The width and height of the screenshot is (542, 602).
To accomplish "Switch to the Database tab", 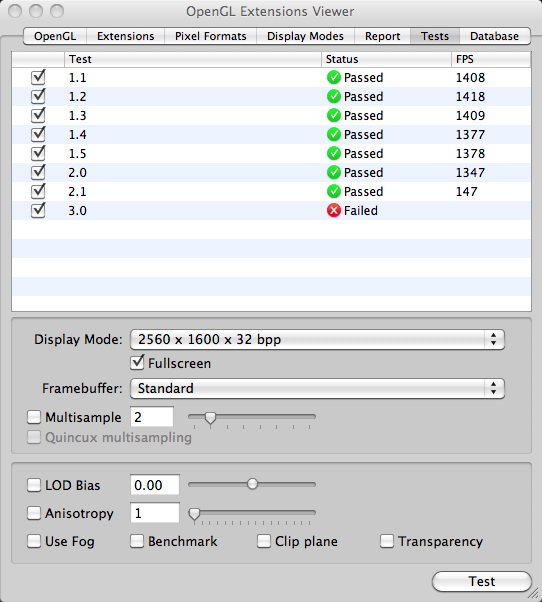I will tap(495, 36).
